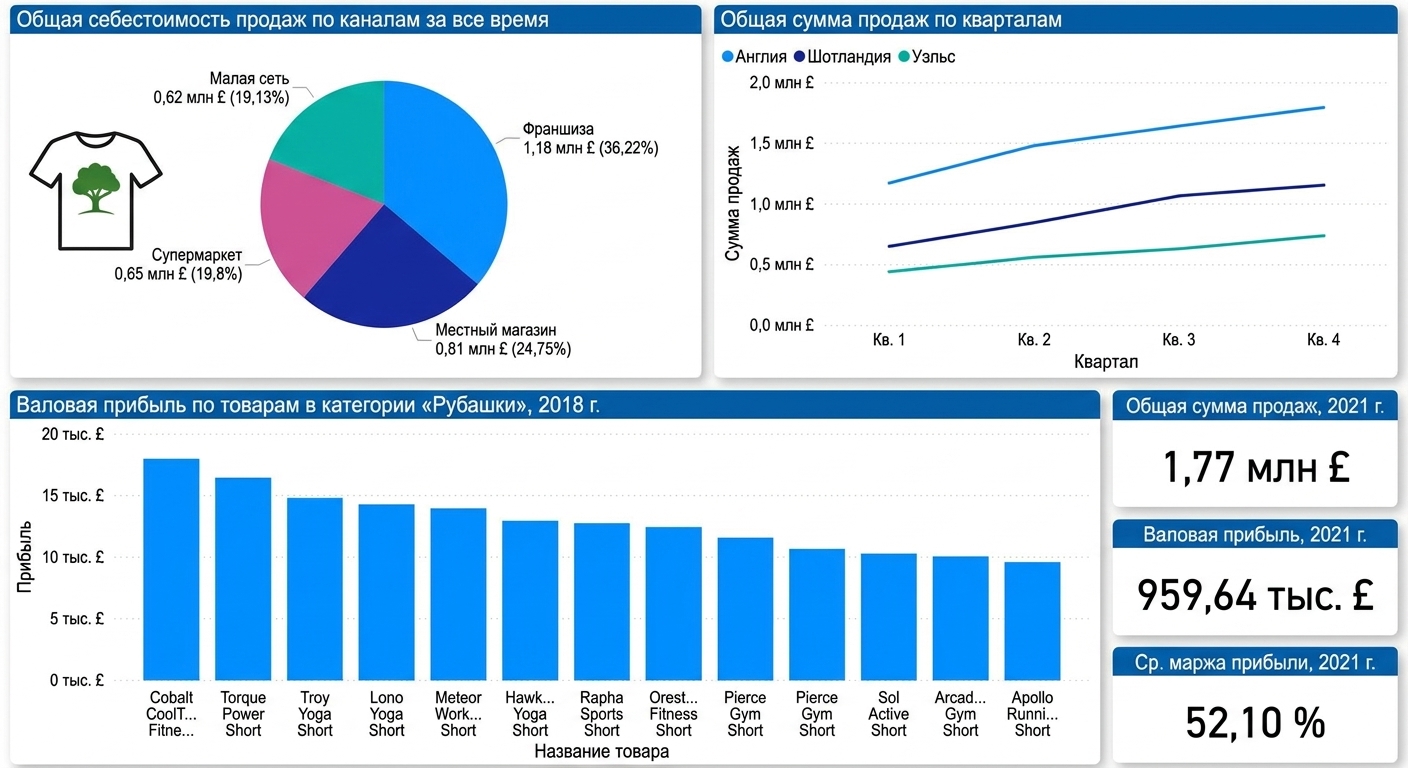
Task: Click the Sol Active Short axis label
Action: (x=889, y=714)
